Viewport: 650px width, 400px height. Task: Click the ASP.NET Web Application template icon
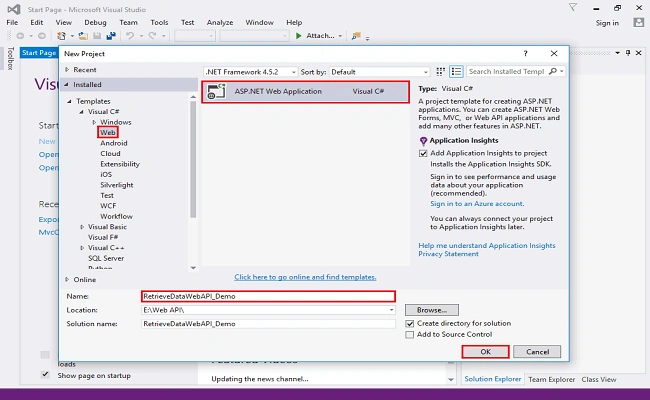[x=216, y=91]
